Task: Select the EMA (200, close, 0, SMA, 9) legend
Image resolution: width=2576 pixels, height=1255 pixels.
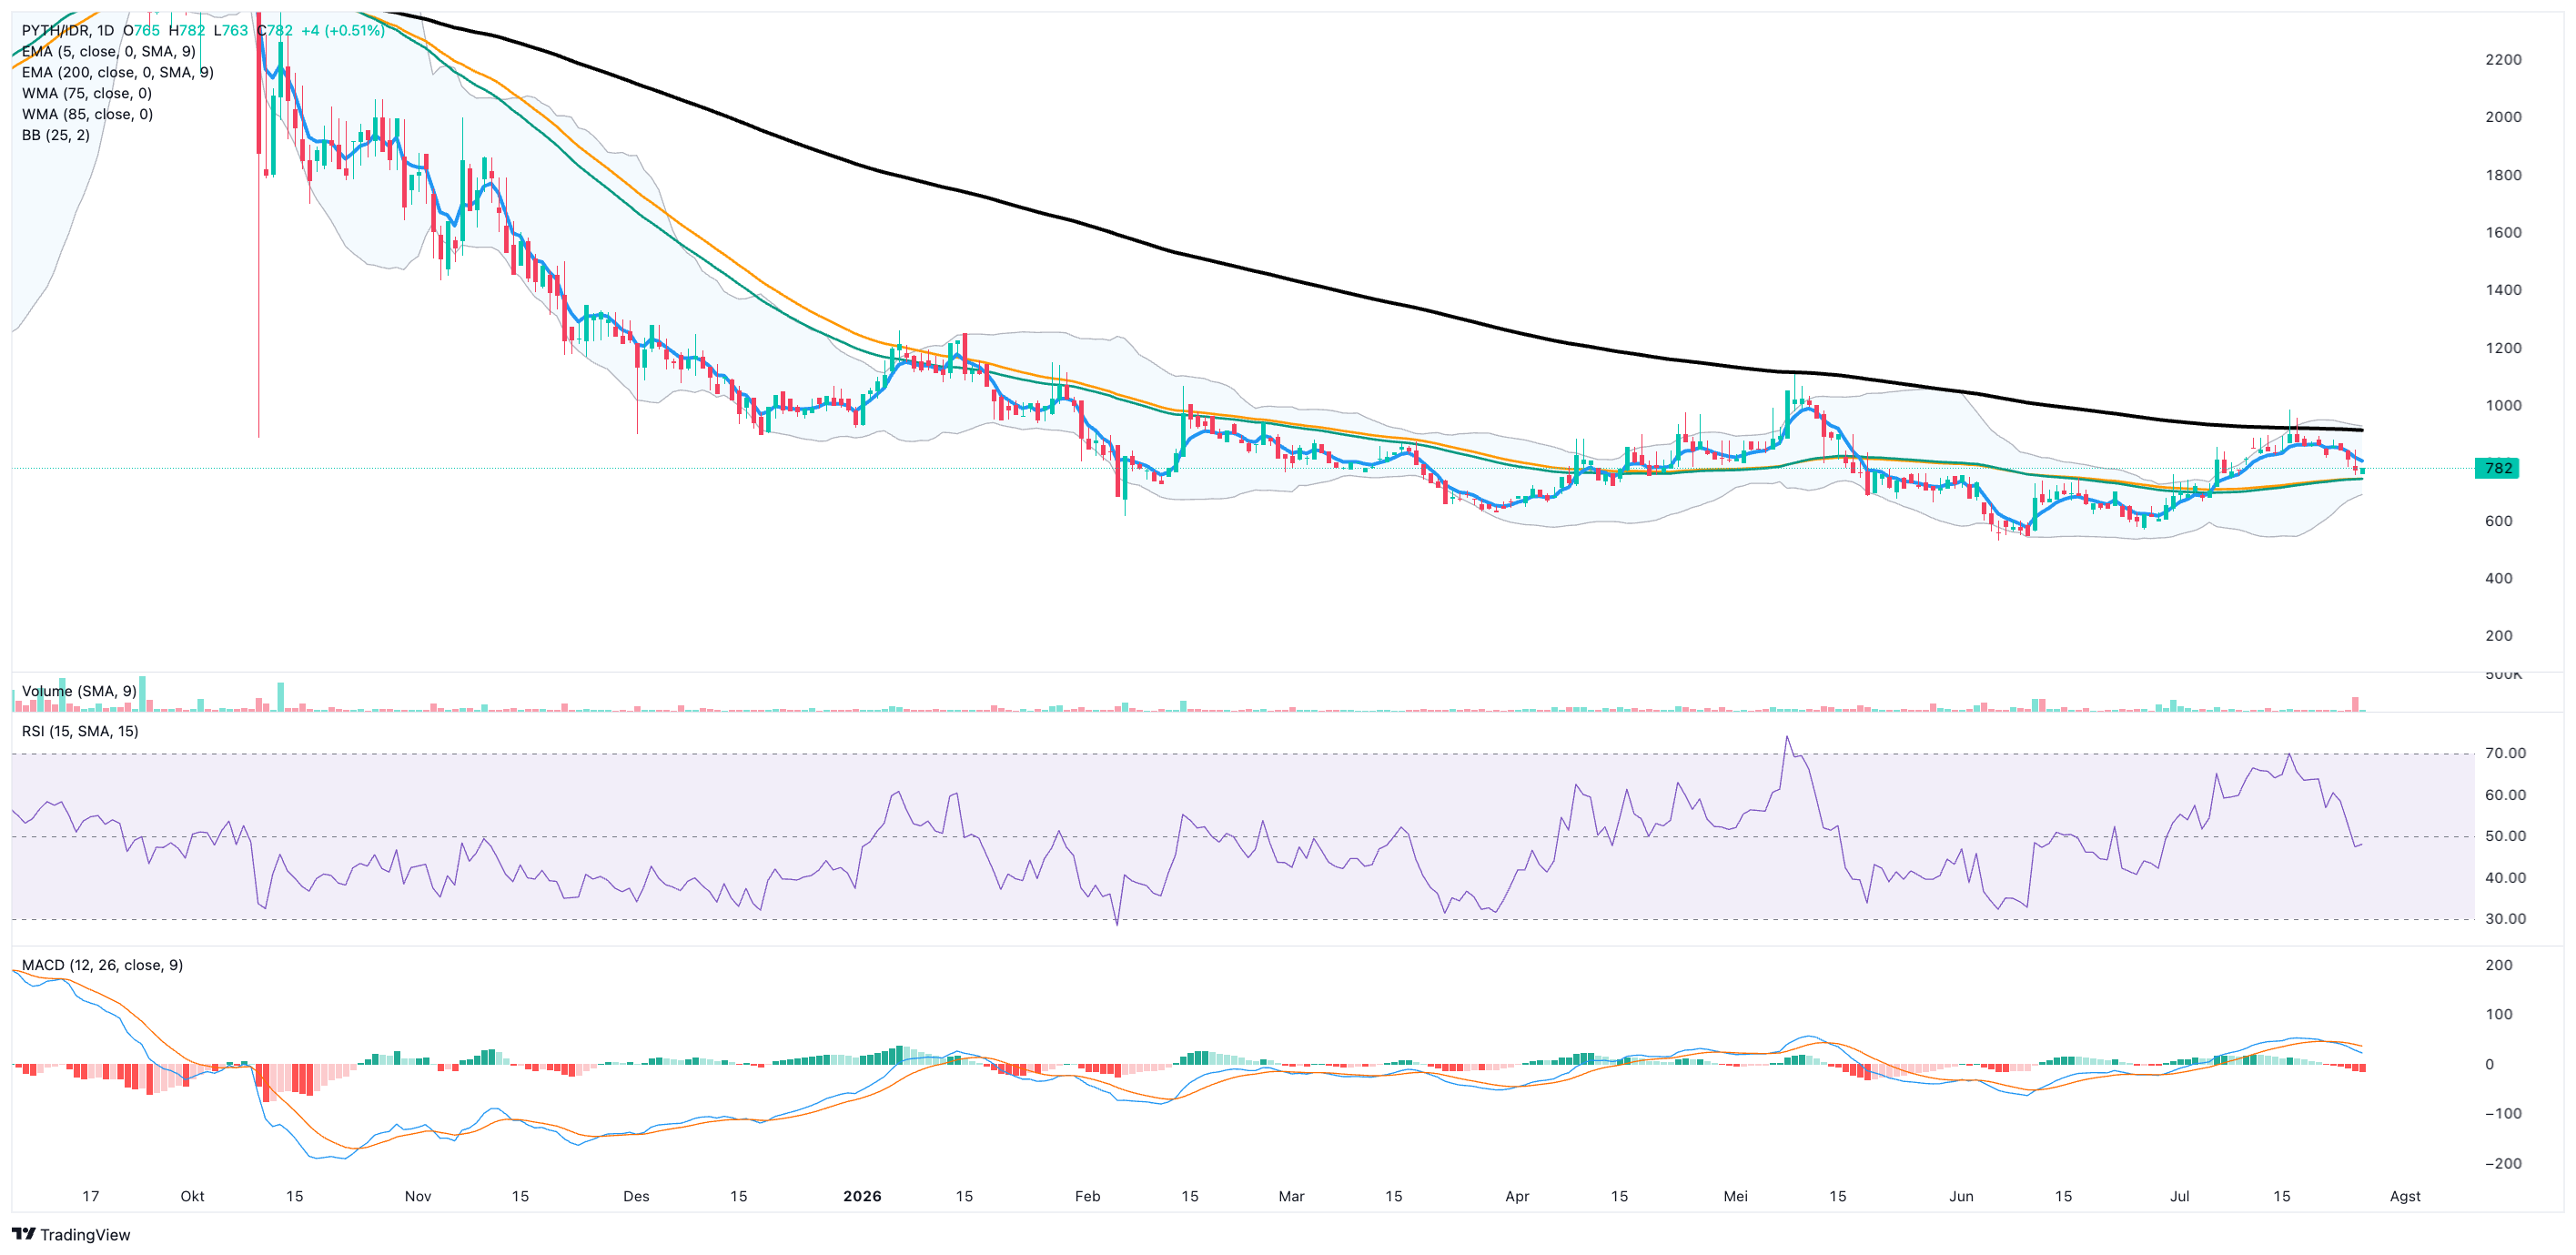Action: coord(118,73)
